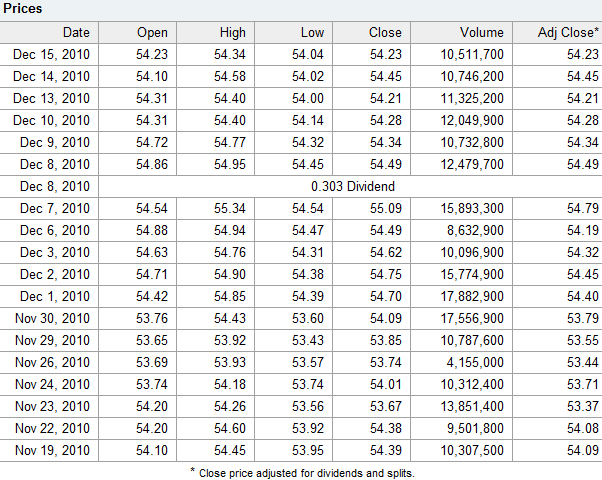Click the high price 54.58
The width and height of the screenshot is (602, 480).
(x=230, y=76)
